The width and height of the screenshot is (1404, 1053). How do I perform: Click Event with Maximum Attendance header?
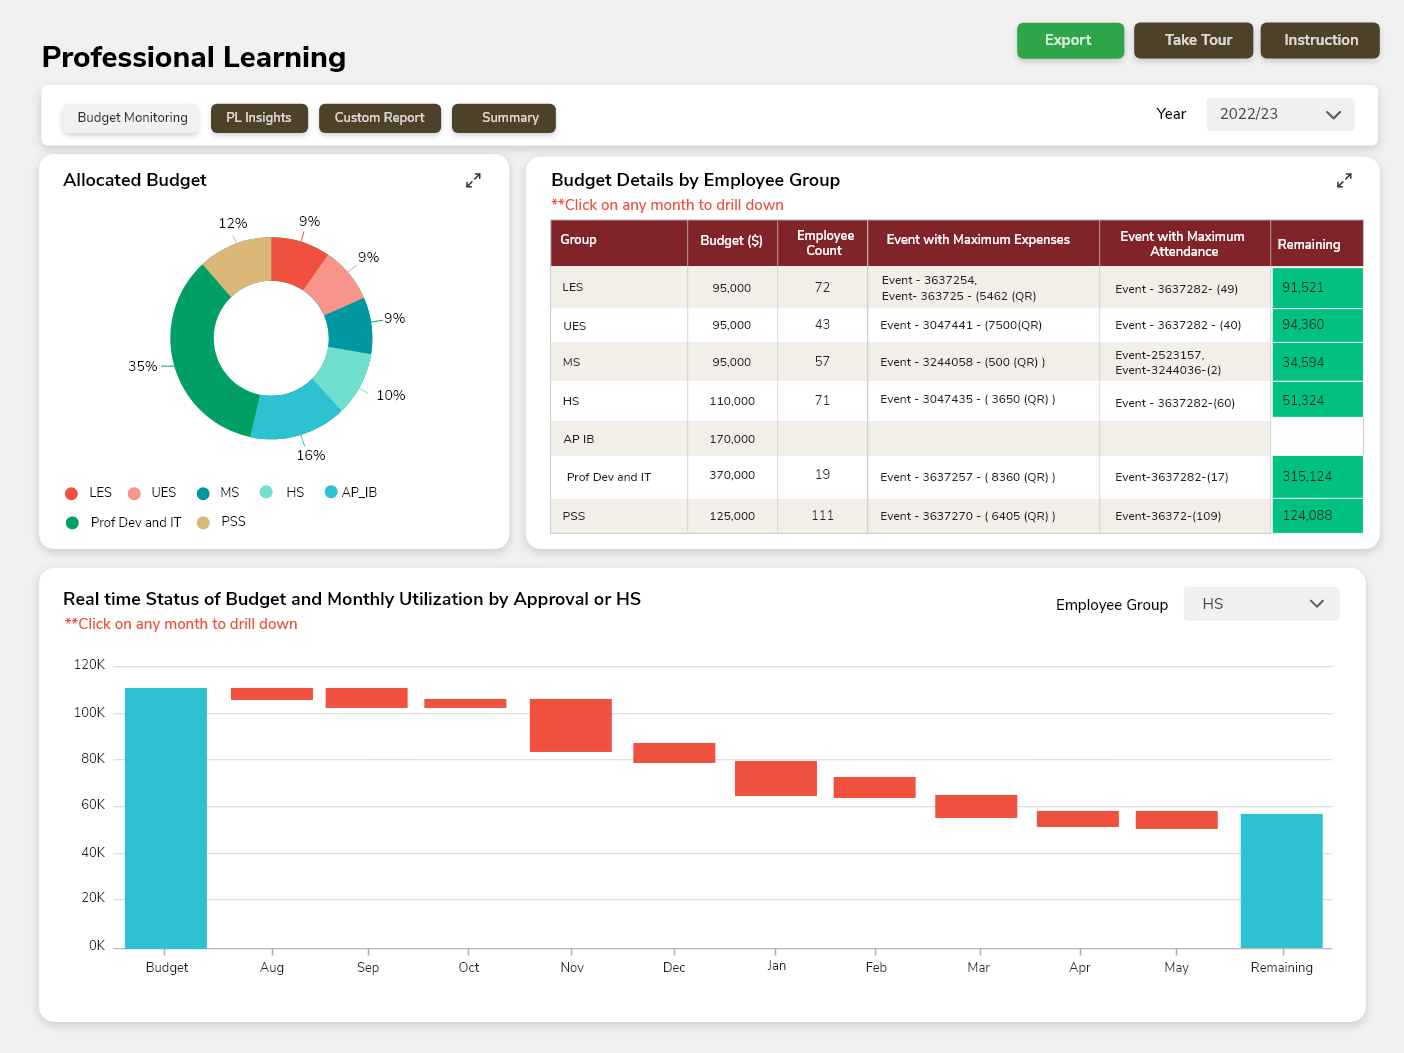pos(1185,243)
